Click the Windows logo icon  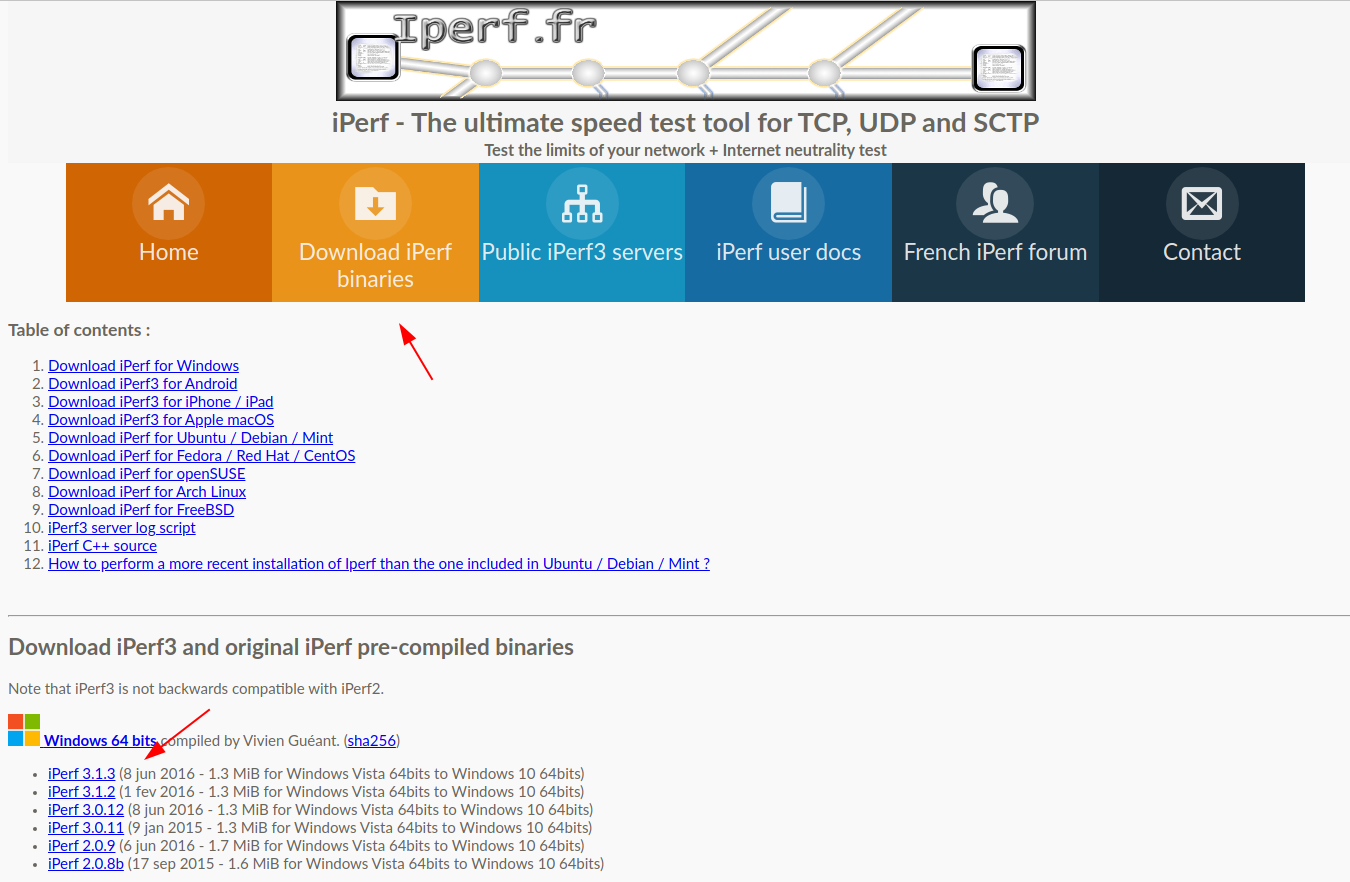click(x=24, y=730)
